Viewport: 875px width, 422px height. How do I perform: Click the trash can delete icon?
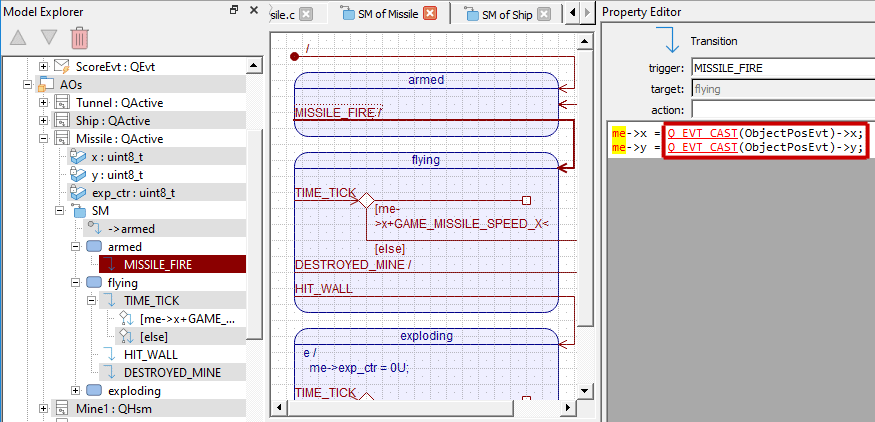(x=79, y=39)
